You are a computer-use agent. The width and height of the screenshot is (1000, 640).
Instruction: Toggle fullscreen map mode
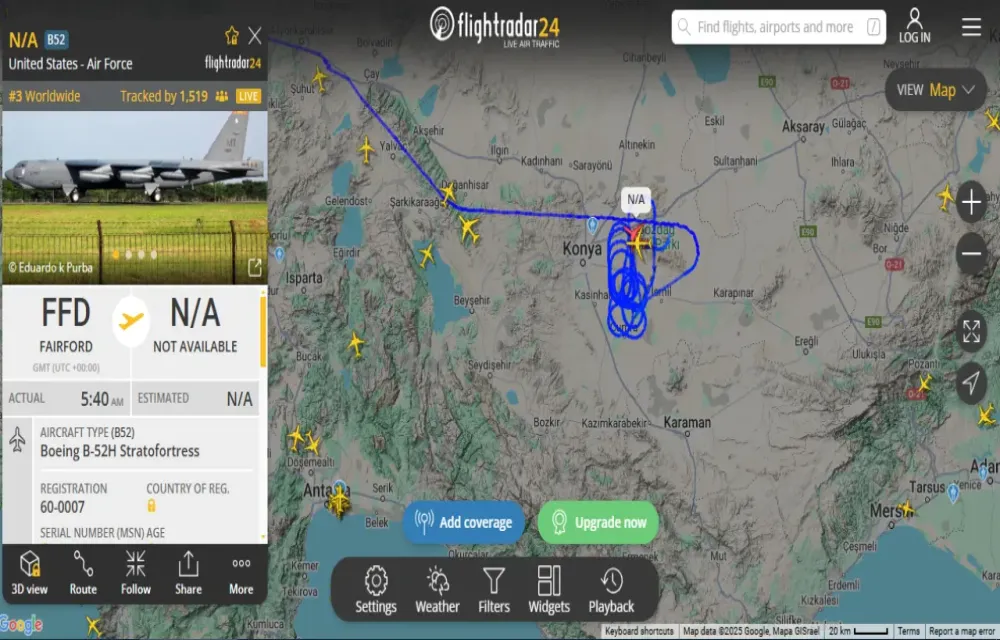[x=971, y=331]
